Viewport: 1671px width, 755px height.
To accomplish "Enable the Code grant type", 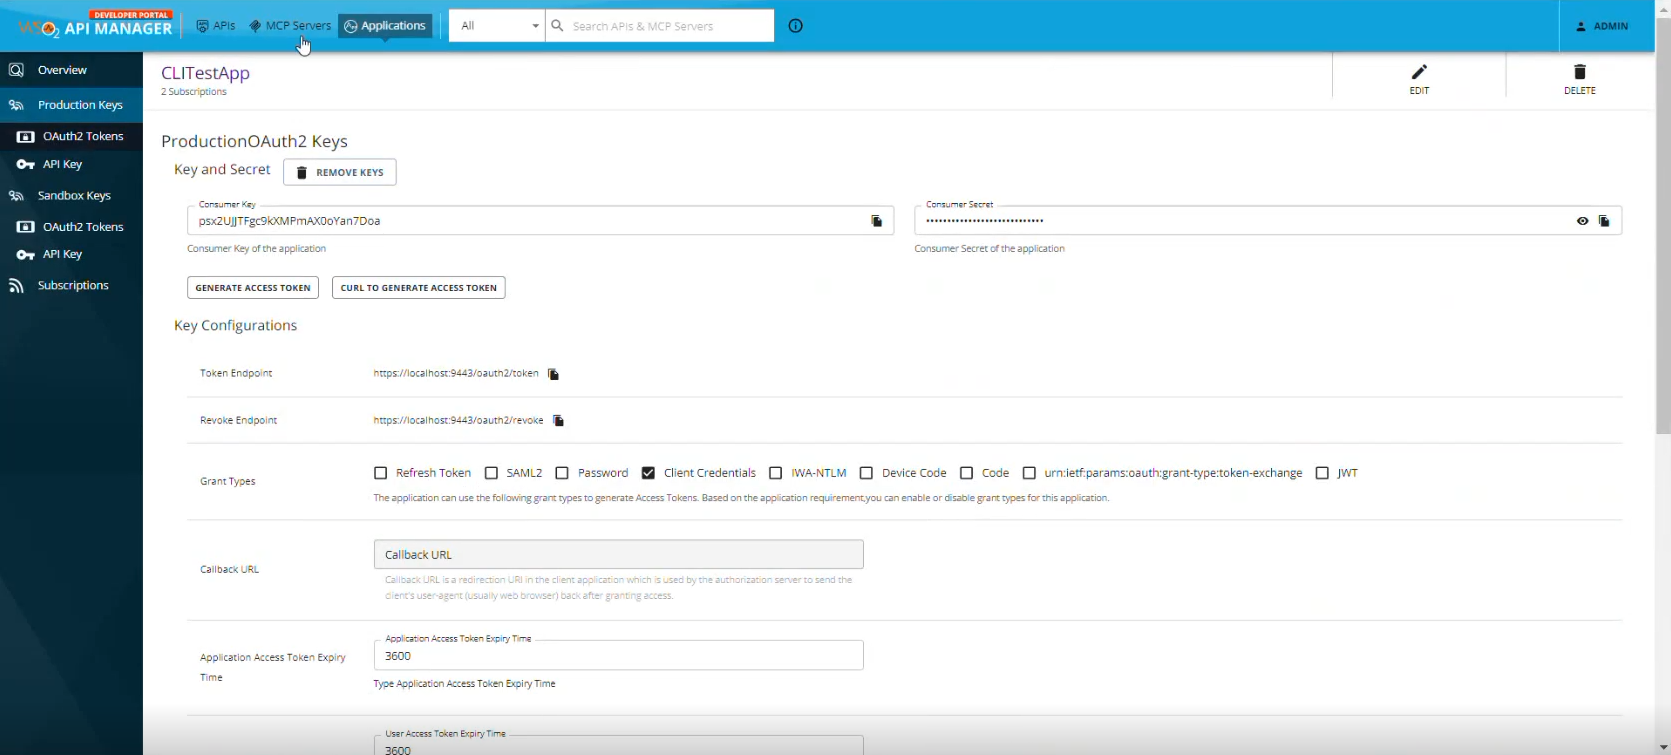I will click(x=966, y=473).
